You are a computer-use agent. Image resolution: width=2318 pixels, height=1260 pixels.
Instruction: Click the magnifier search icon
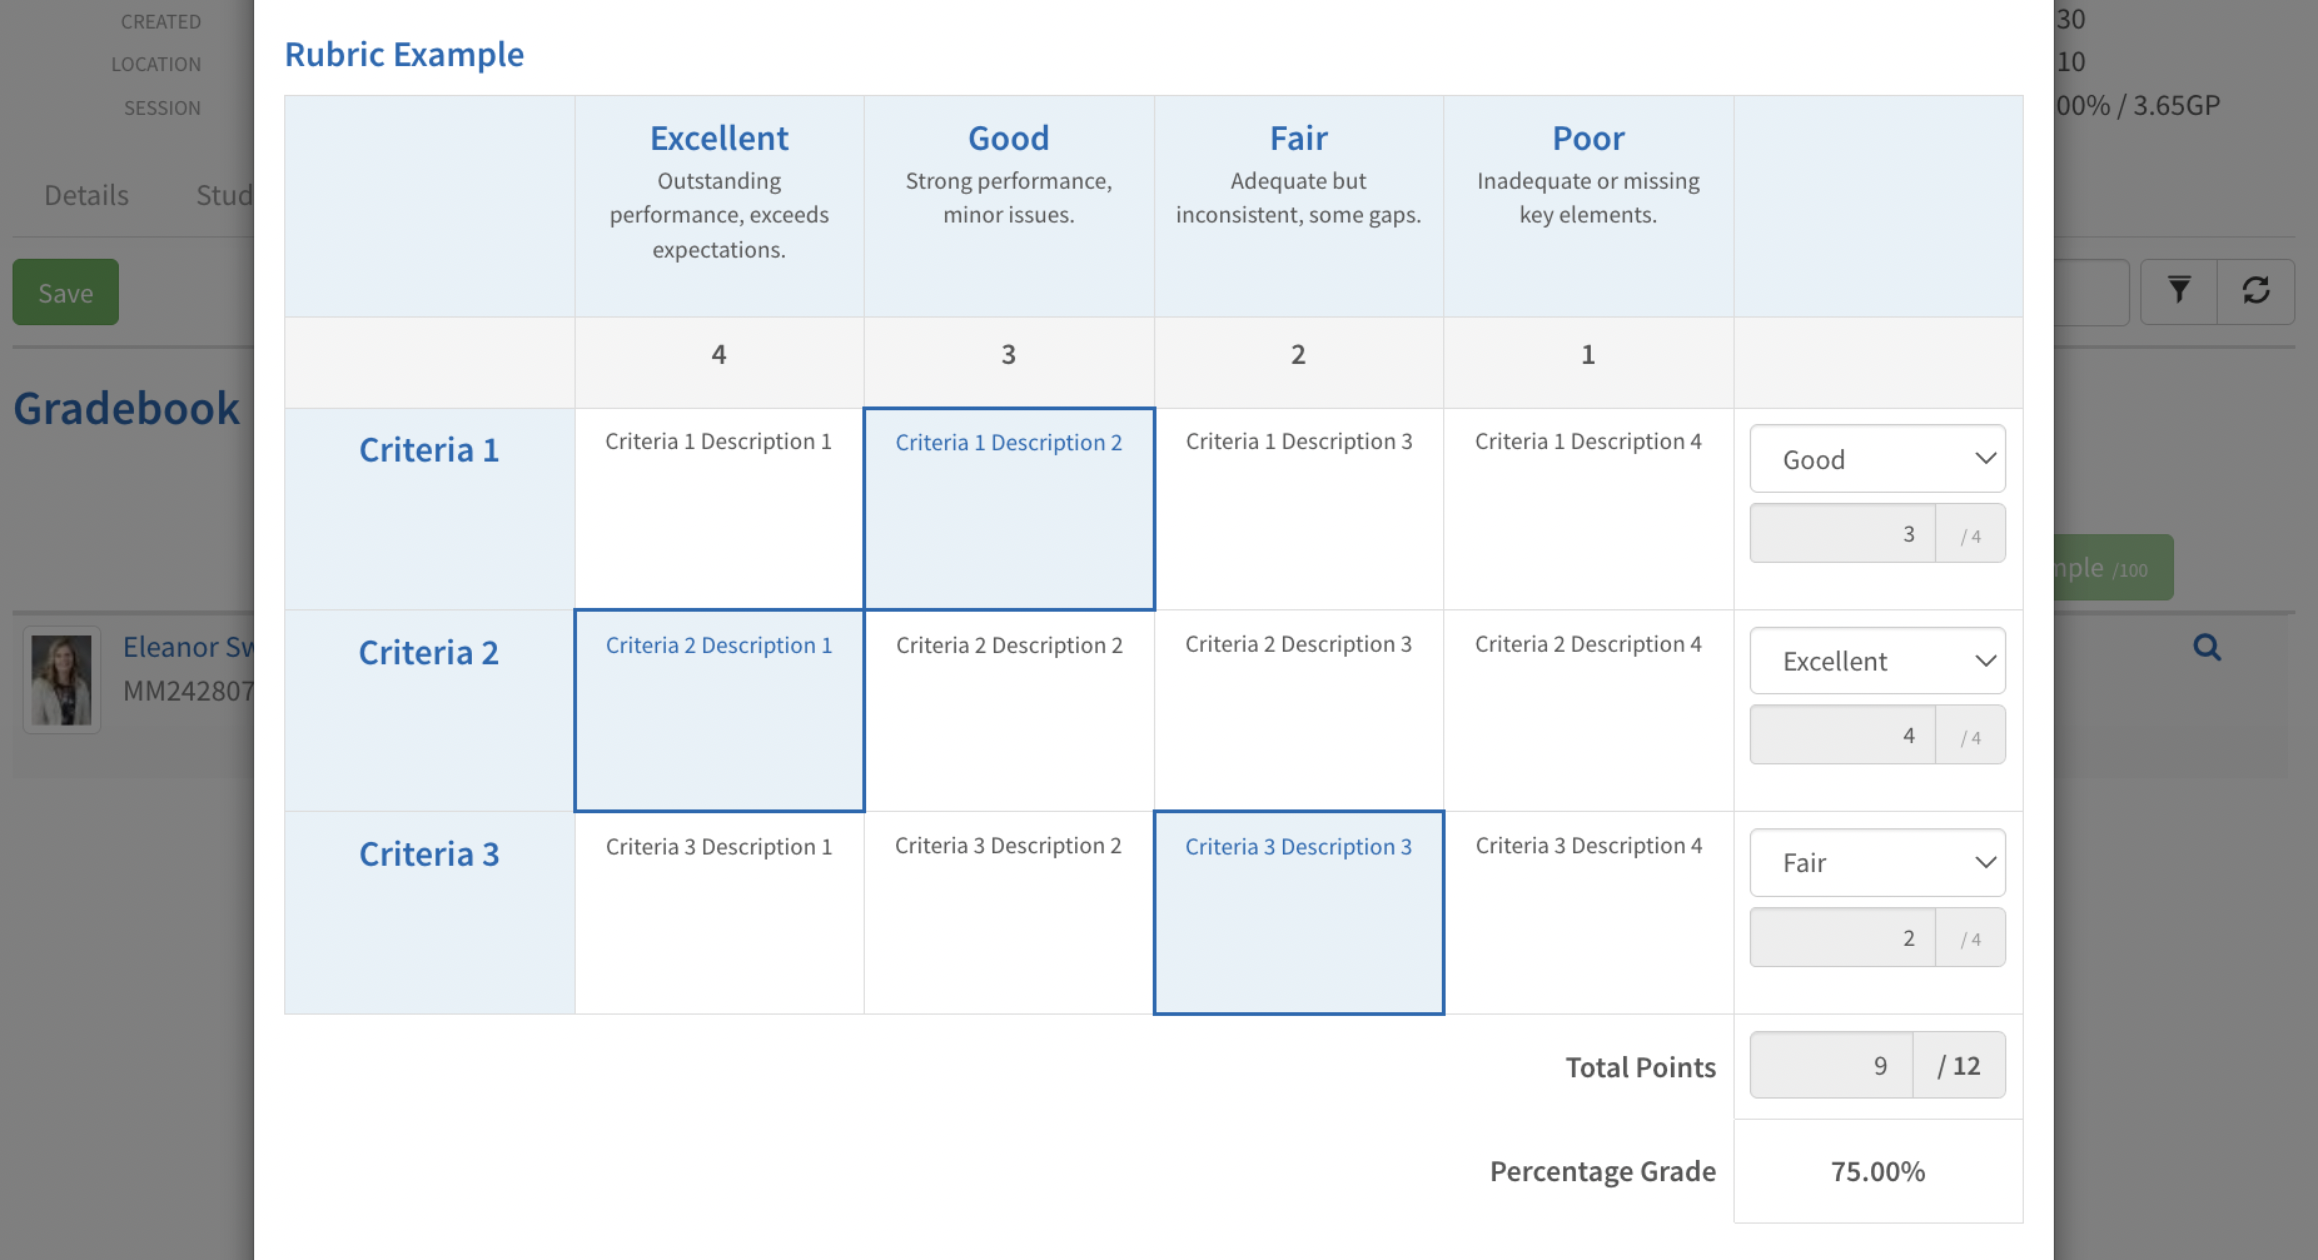[x=2207, y=648]
